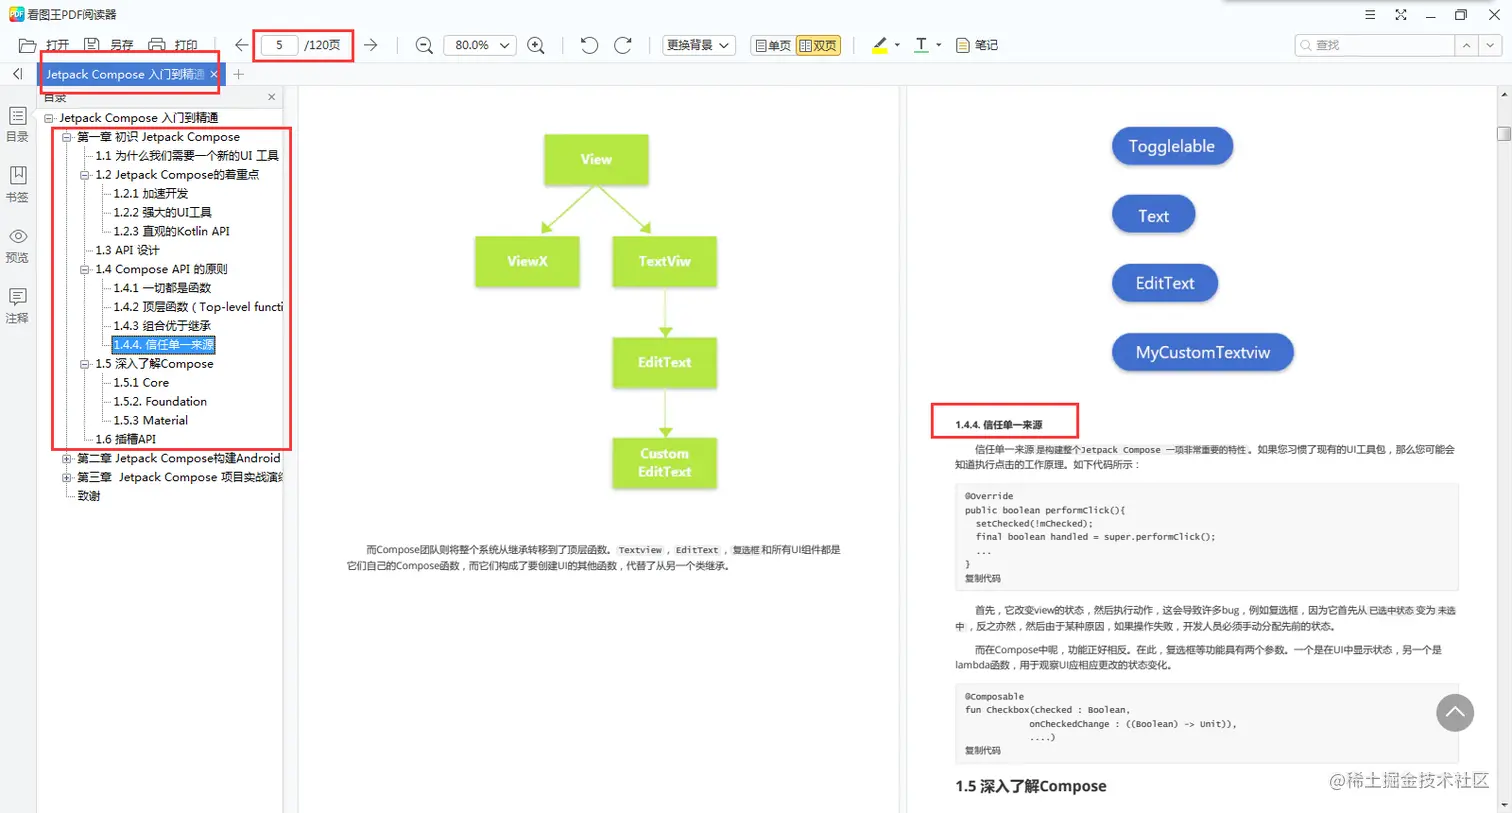Open the 更换背景 background dropdown
This screenshot has width=1512, height=813.
coord(699,45)
